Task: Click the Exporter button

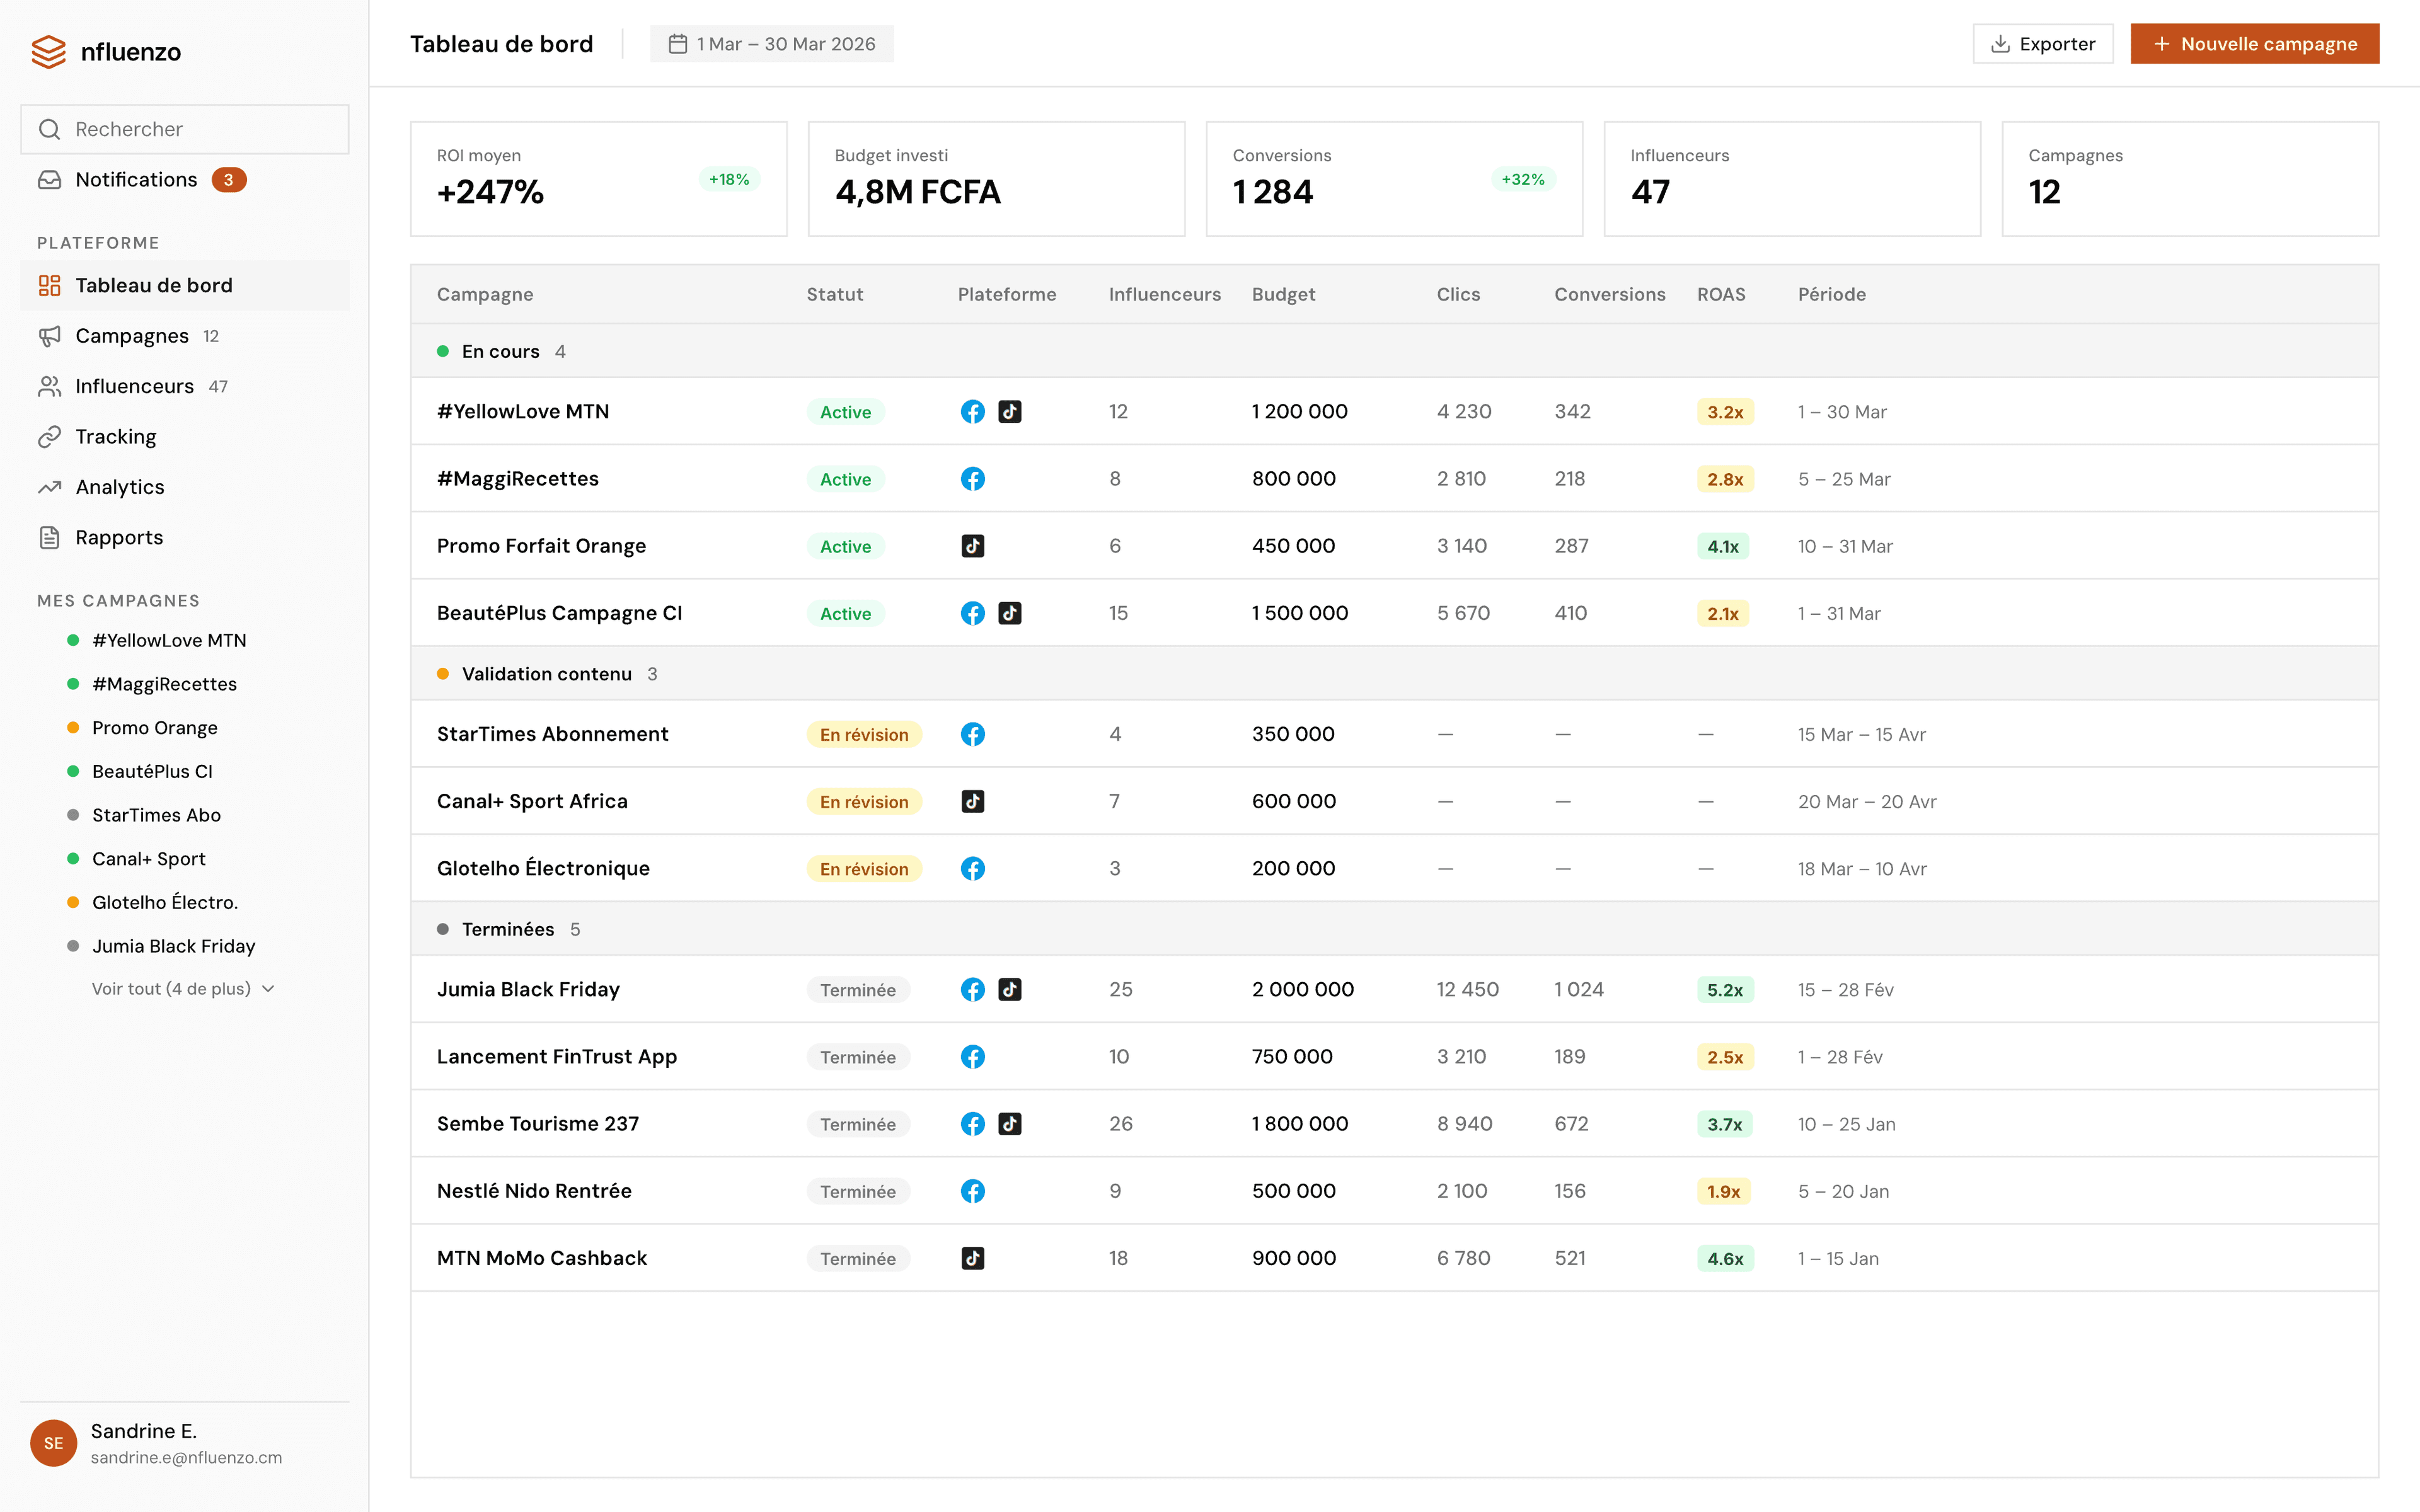Action: (x=2042, y=44)
